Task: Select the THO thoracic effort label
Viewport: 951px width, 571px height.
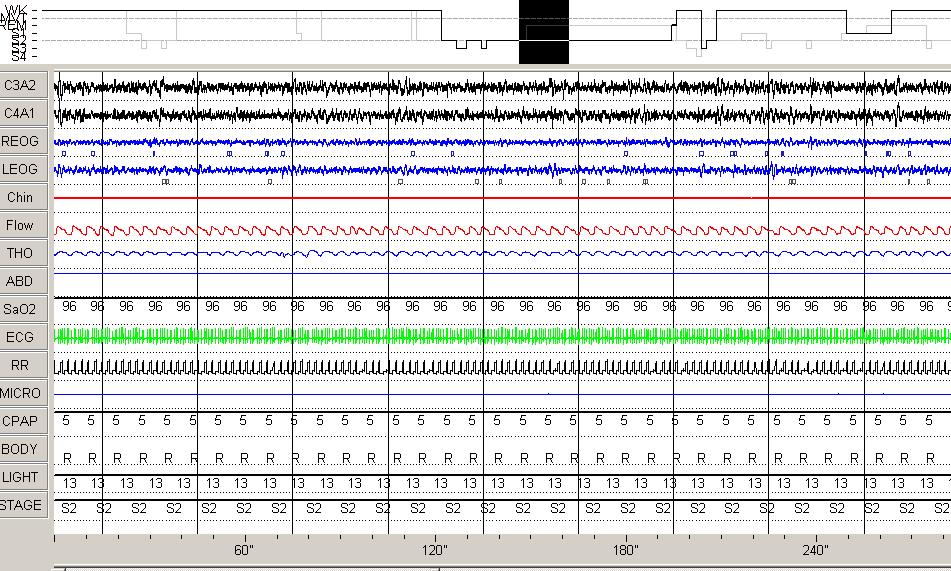Action: pos(23,253)
